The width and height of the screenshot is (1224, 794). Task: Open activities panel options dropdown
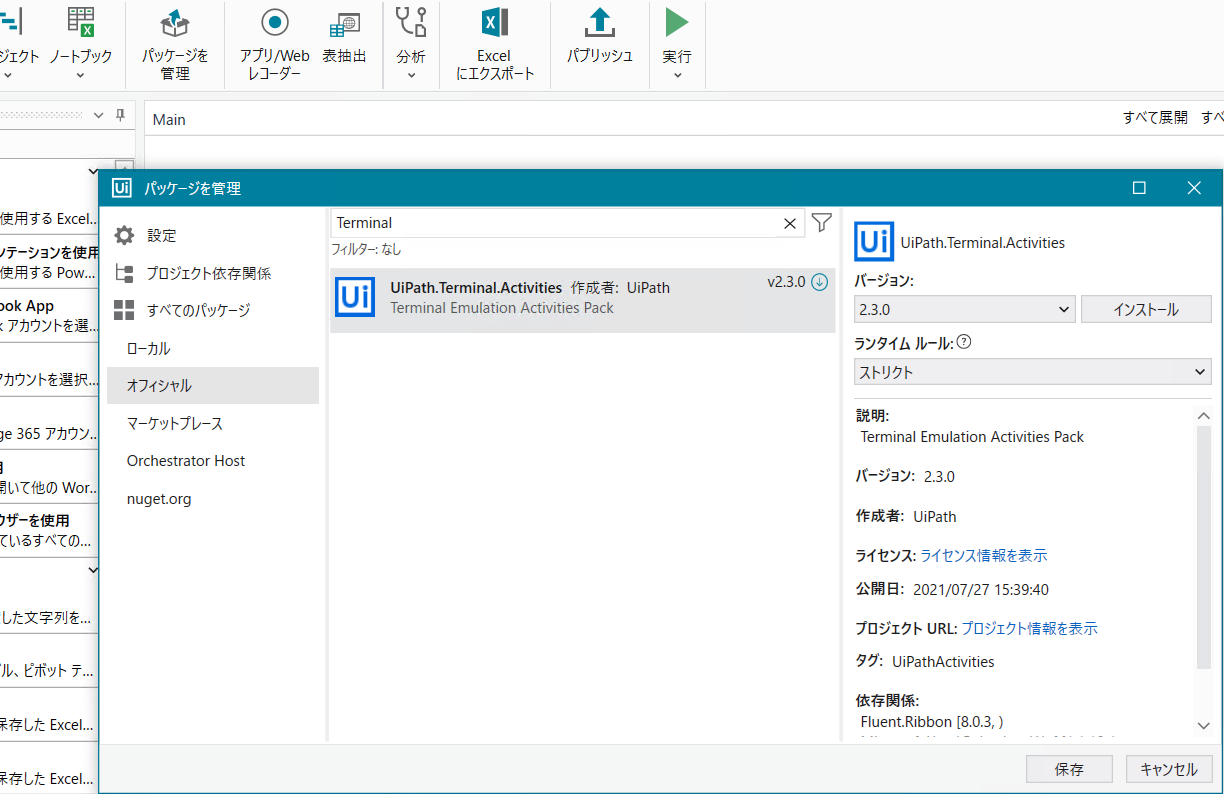(98, 115)
